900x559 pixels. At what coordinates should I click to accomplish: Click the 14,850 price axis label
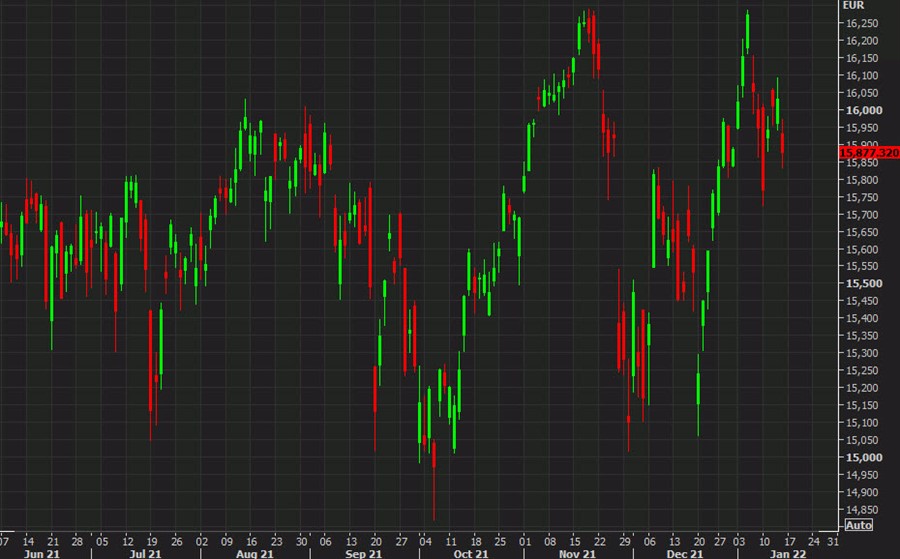[x=862, y=509]
